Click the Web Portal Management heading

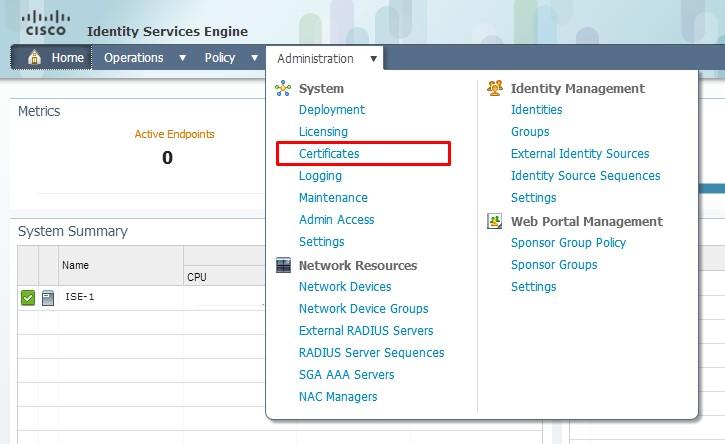587,222
